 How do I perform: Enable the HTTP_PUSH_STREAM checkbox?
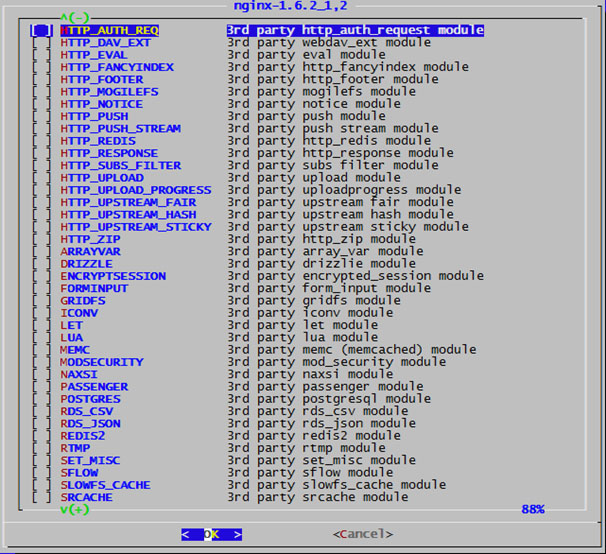click(x=41, y=129)
